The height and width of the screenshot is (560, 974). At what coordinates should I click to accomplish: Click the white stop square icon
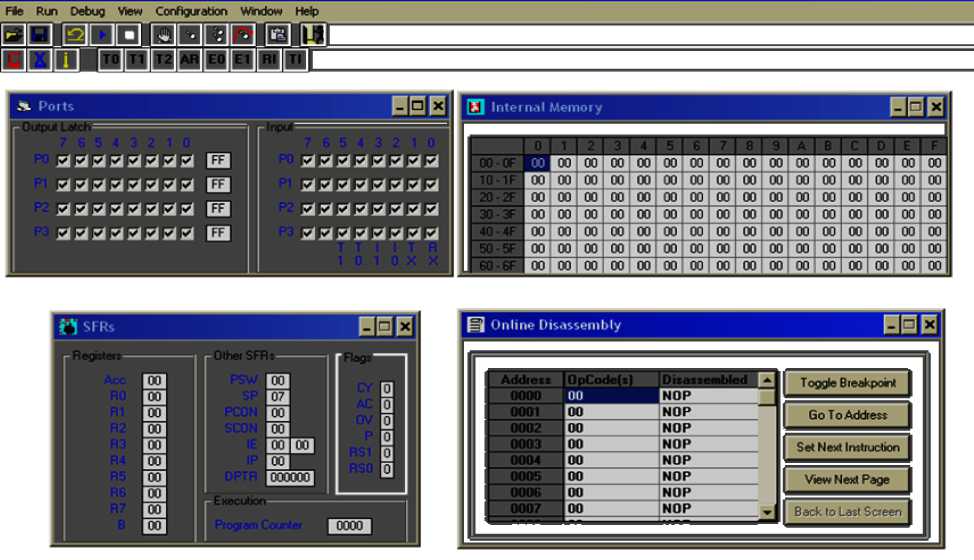tap(129, 35)
